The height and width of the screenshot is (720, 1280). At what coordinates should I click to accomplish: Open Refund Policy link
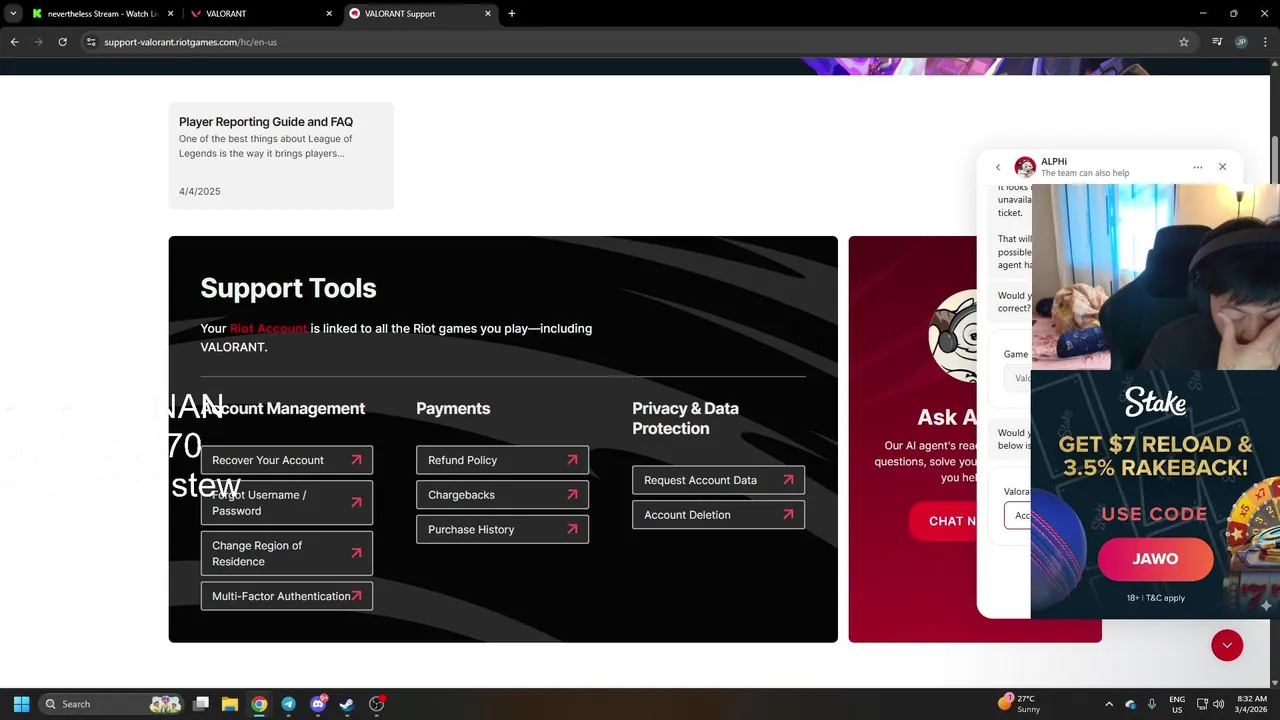click(503, 460)
